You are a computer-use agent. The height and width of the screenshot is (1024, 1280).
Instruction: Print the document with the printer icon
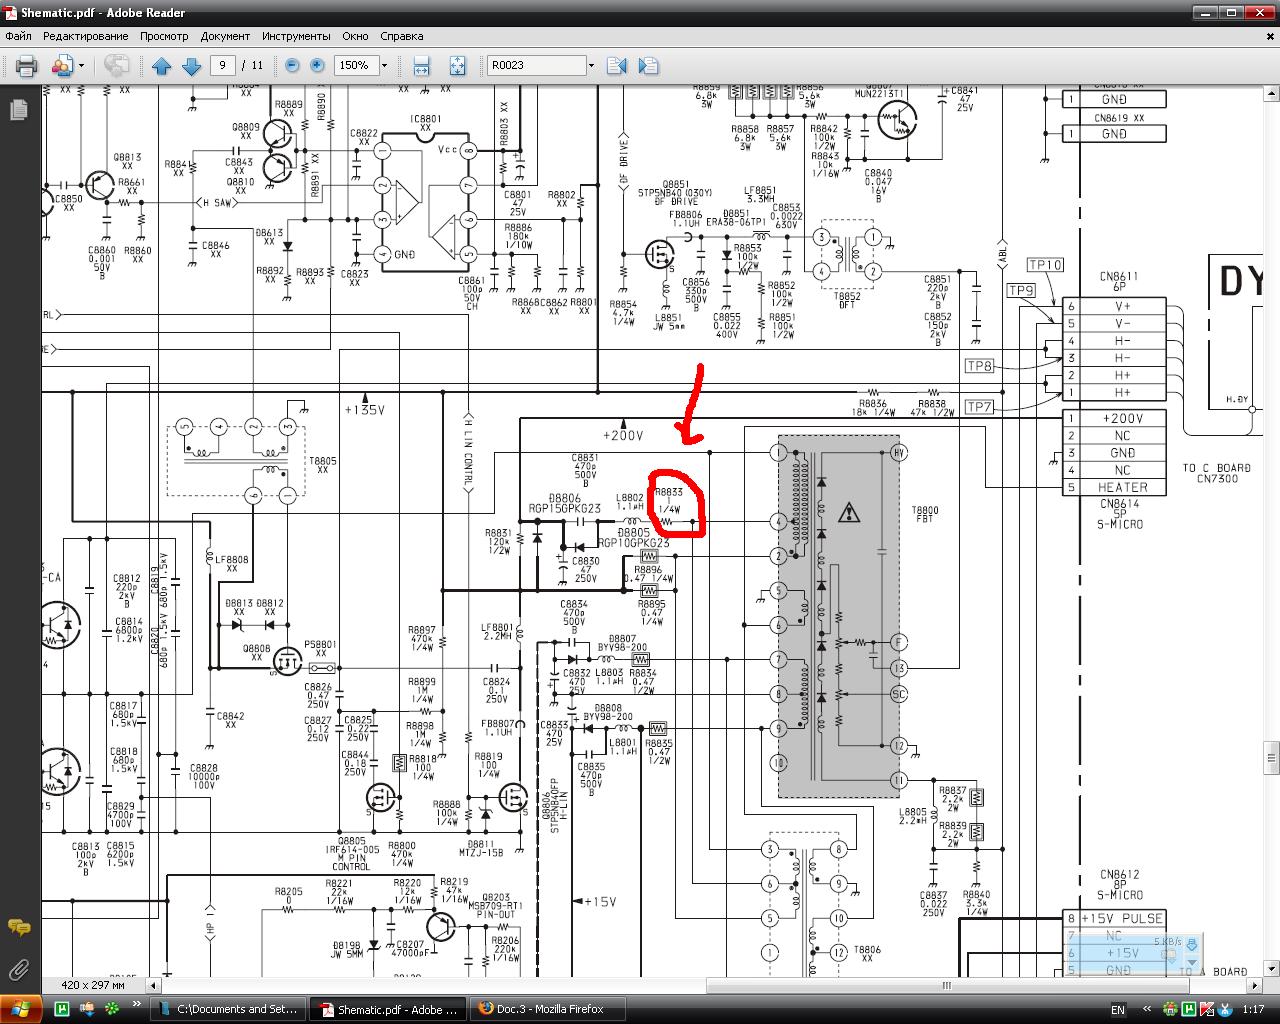tap(26, 66)
